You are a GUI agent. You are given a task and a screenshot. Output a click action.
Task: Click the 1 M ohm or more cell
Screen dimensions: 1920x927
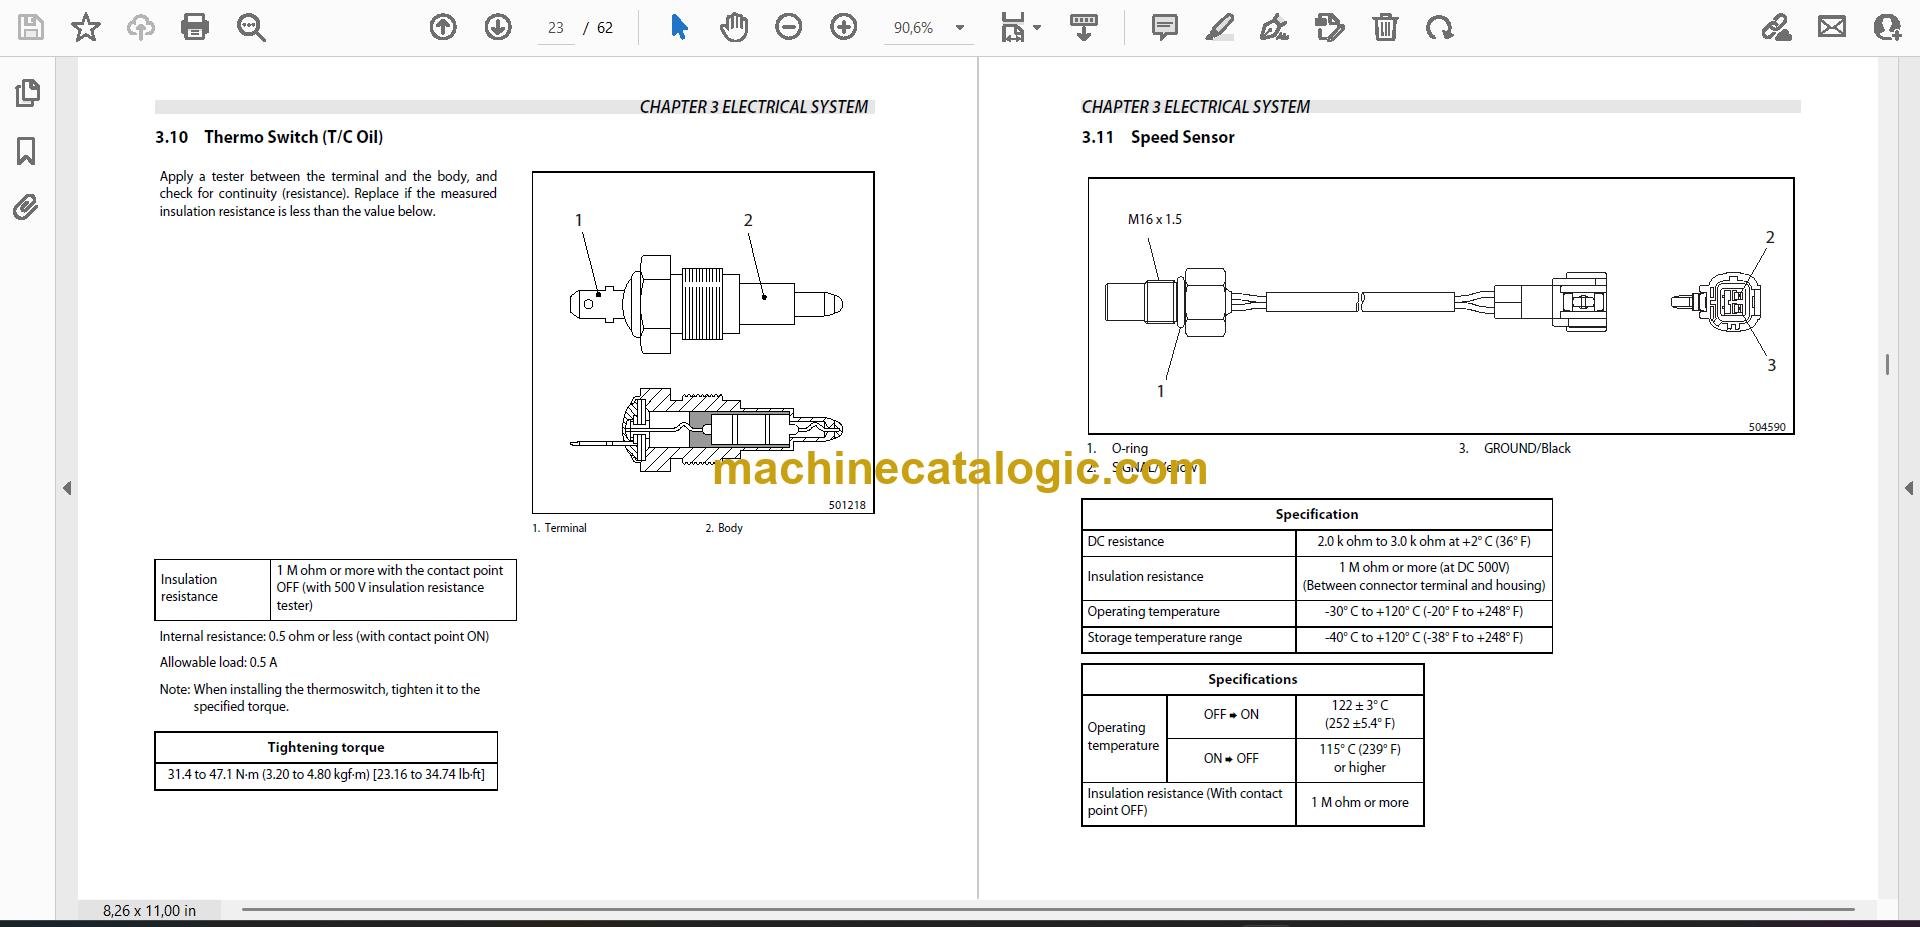pyautogui.click(x=1360, y=803)
